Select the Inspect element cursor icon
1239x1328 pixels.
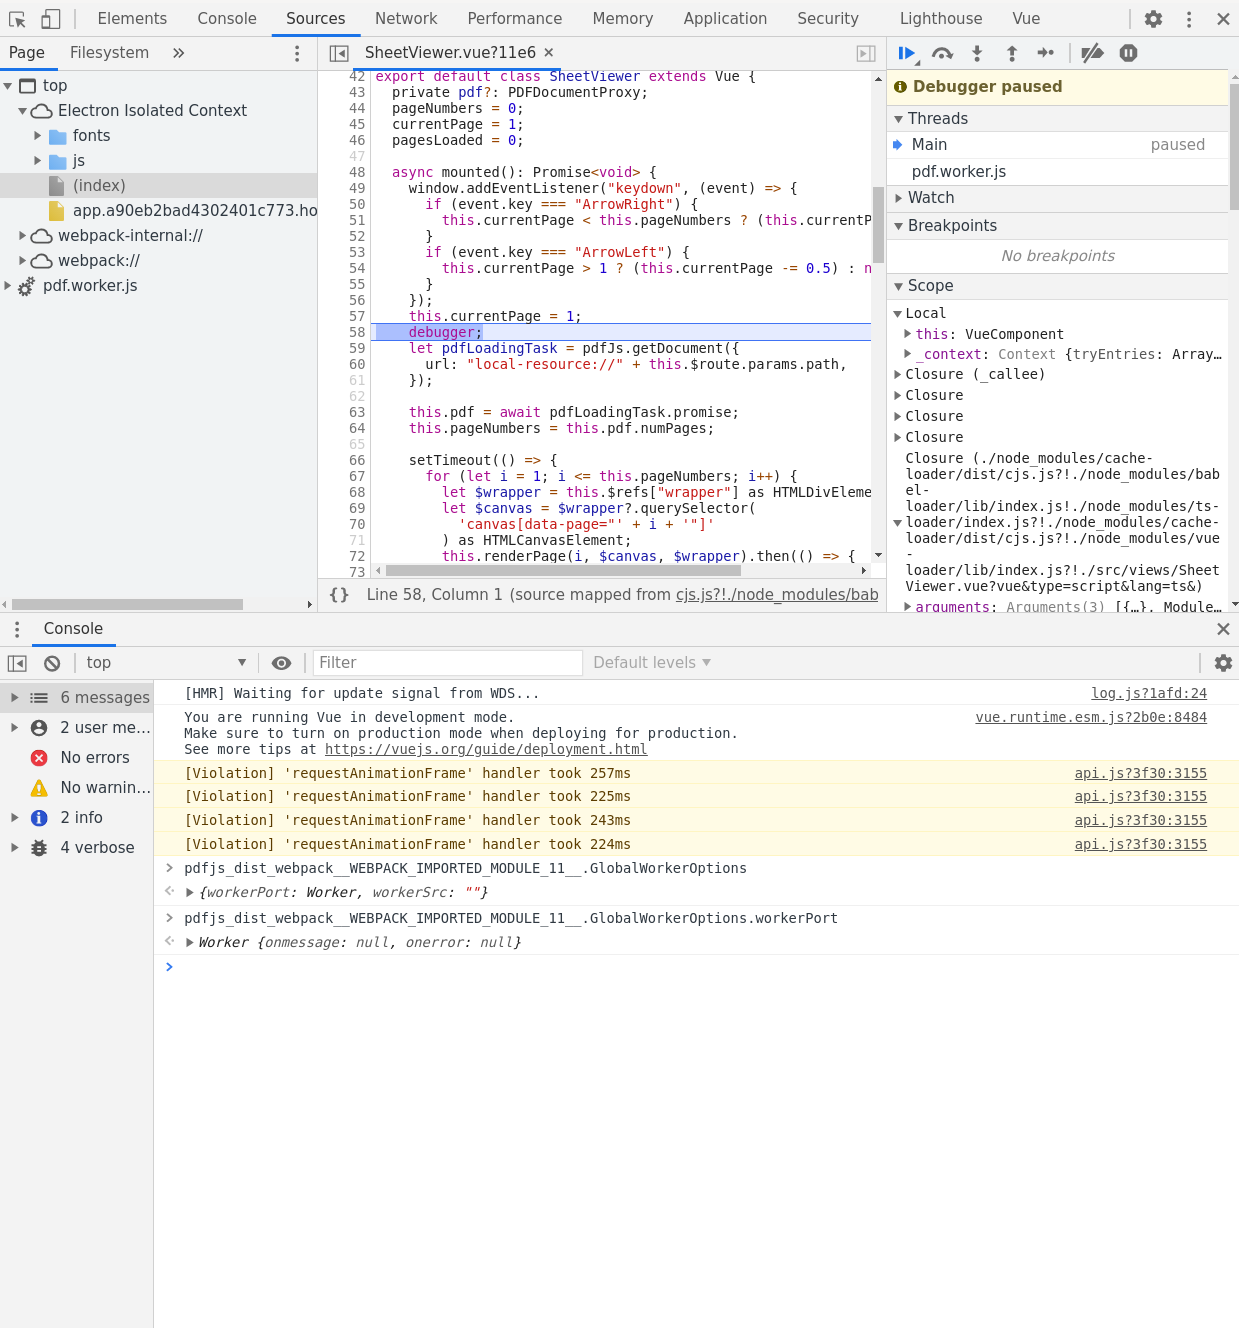pyautogui.click(x=16, y=19)
